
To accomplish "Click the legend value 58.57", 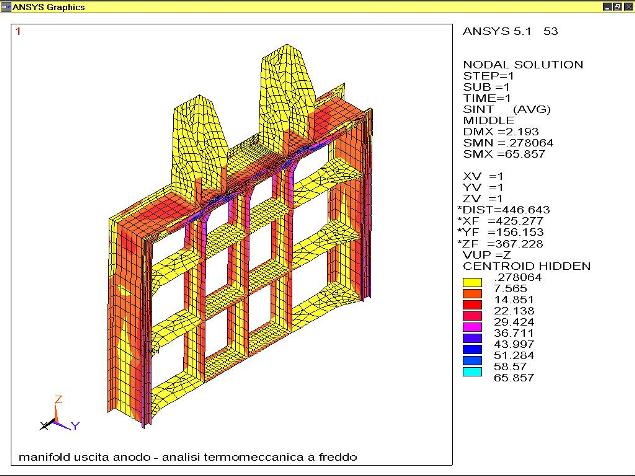I will pos(510,367).
